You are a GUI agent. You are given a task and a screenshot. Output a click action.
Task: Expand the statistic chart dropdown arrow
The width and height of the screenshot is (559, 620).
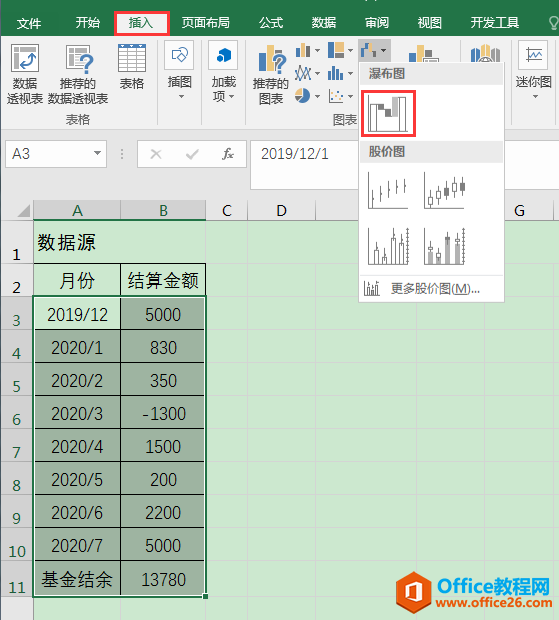coord(350,74)
